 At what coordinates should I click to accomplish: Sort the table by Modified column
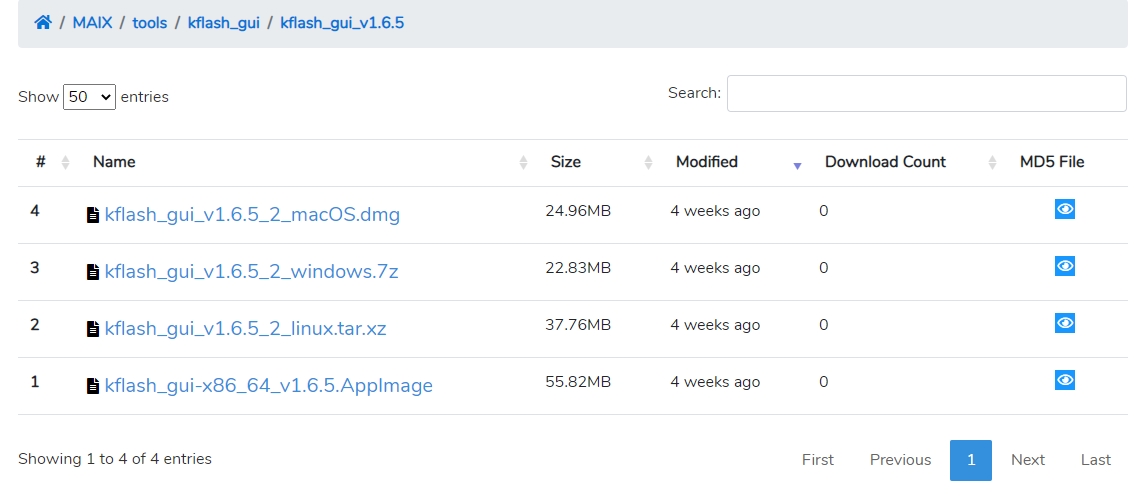[706, 162]
